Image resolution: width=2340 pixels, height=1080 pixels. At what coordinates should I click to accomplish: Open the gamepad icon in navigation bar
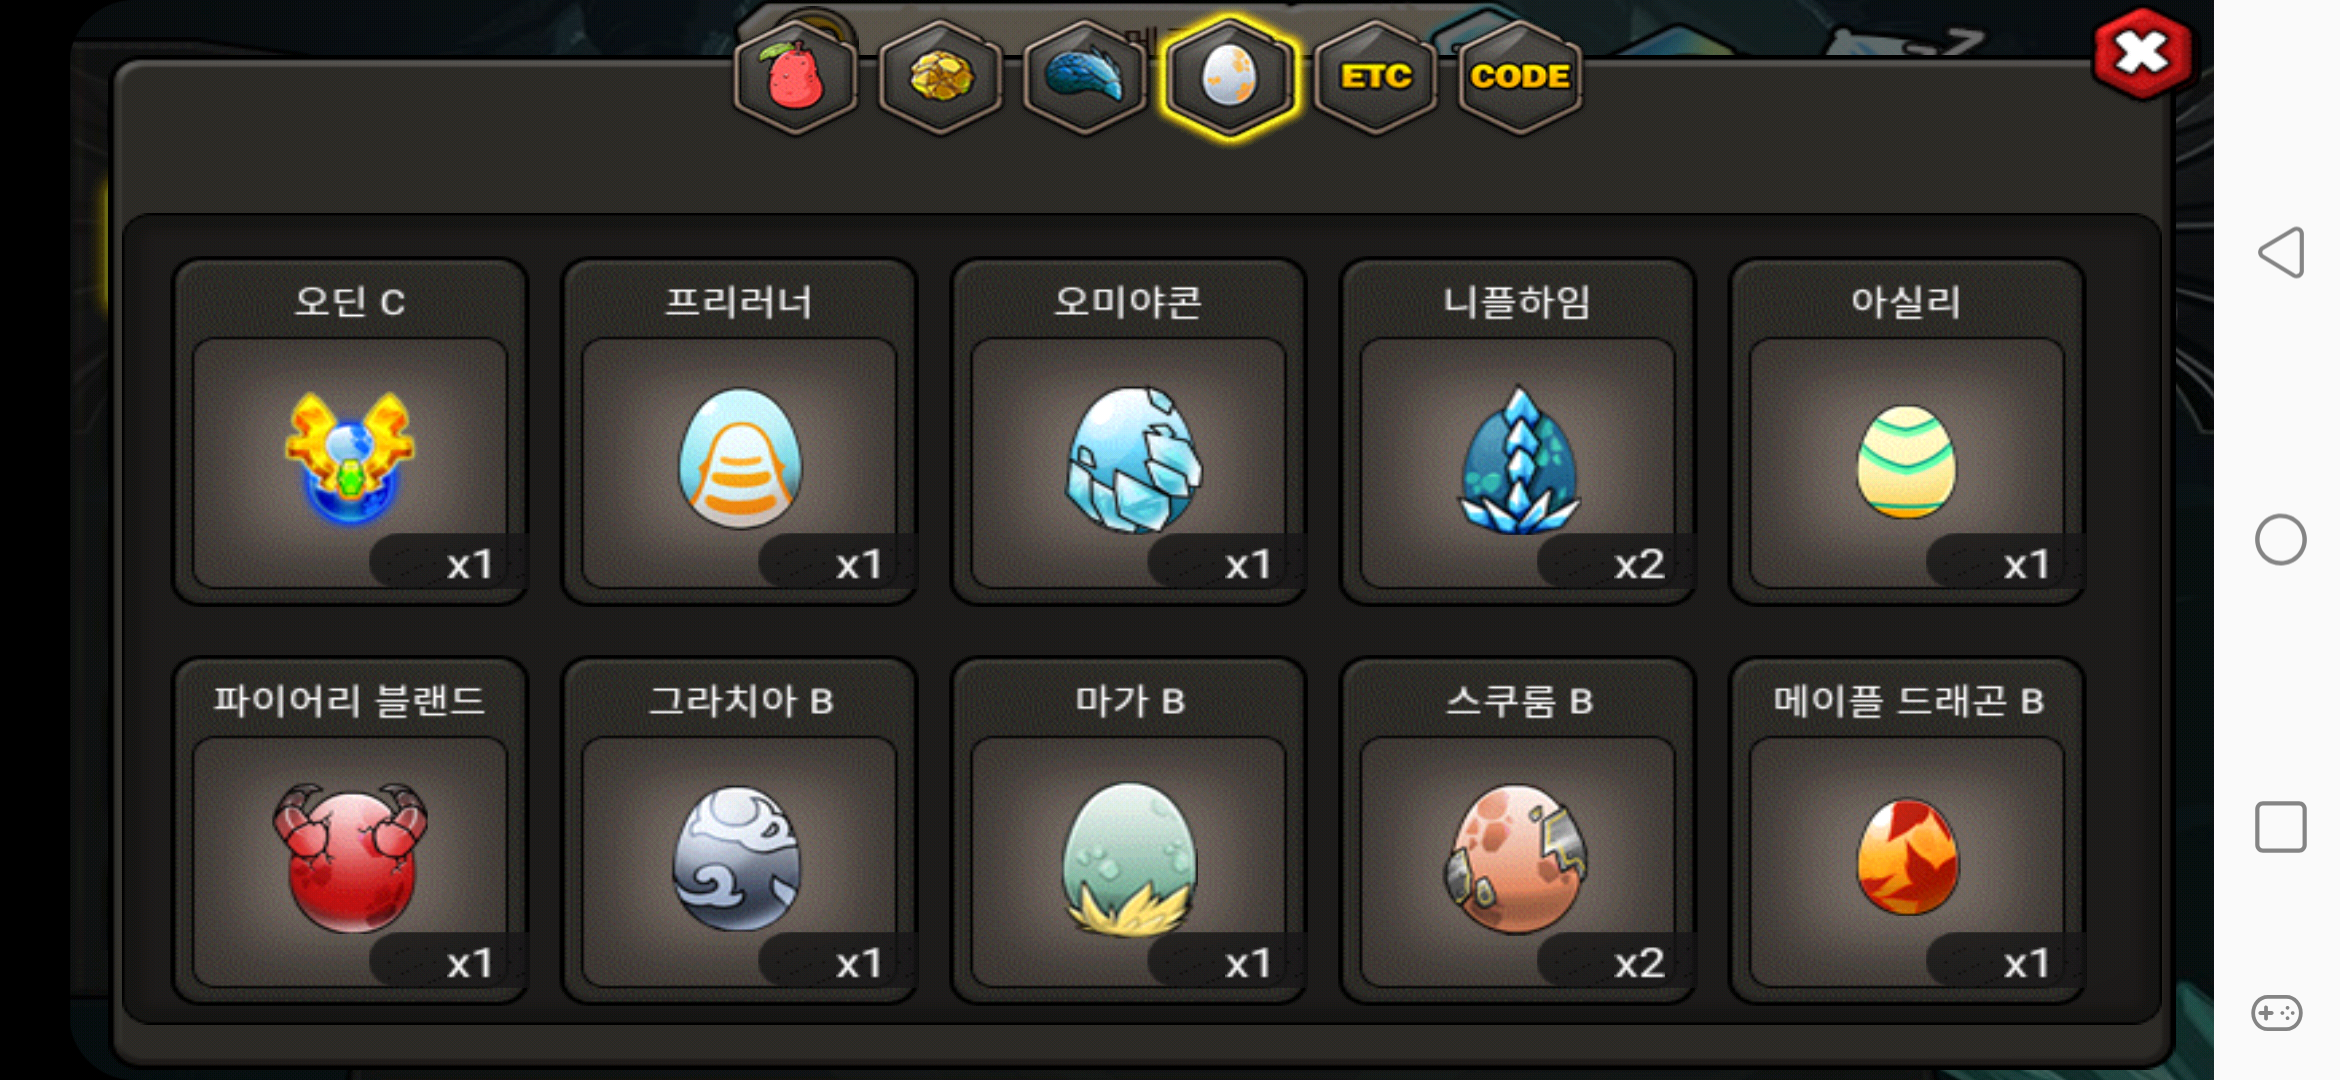(2277, 1012)
